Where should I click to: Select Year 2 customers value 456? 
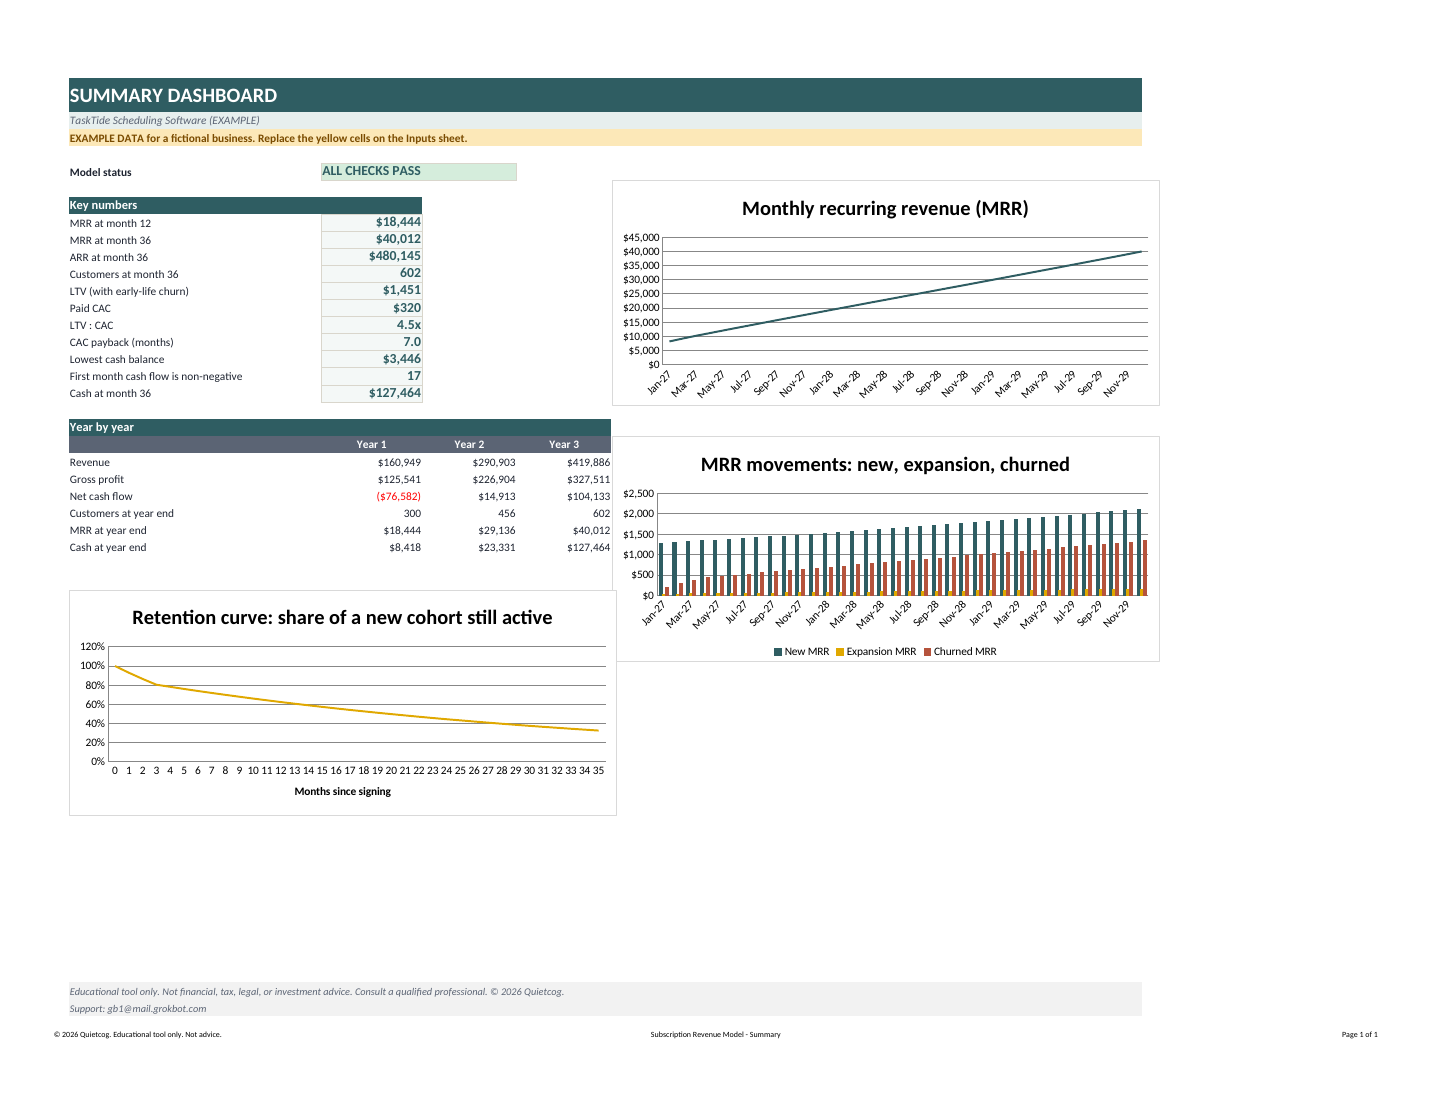(507, 514)
